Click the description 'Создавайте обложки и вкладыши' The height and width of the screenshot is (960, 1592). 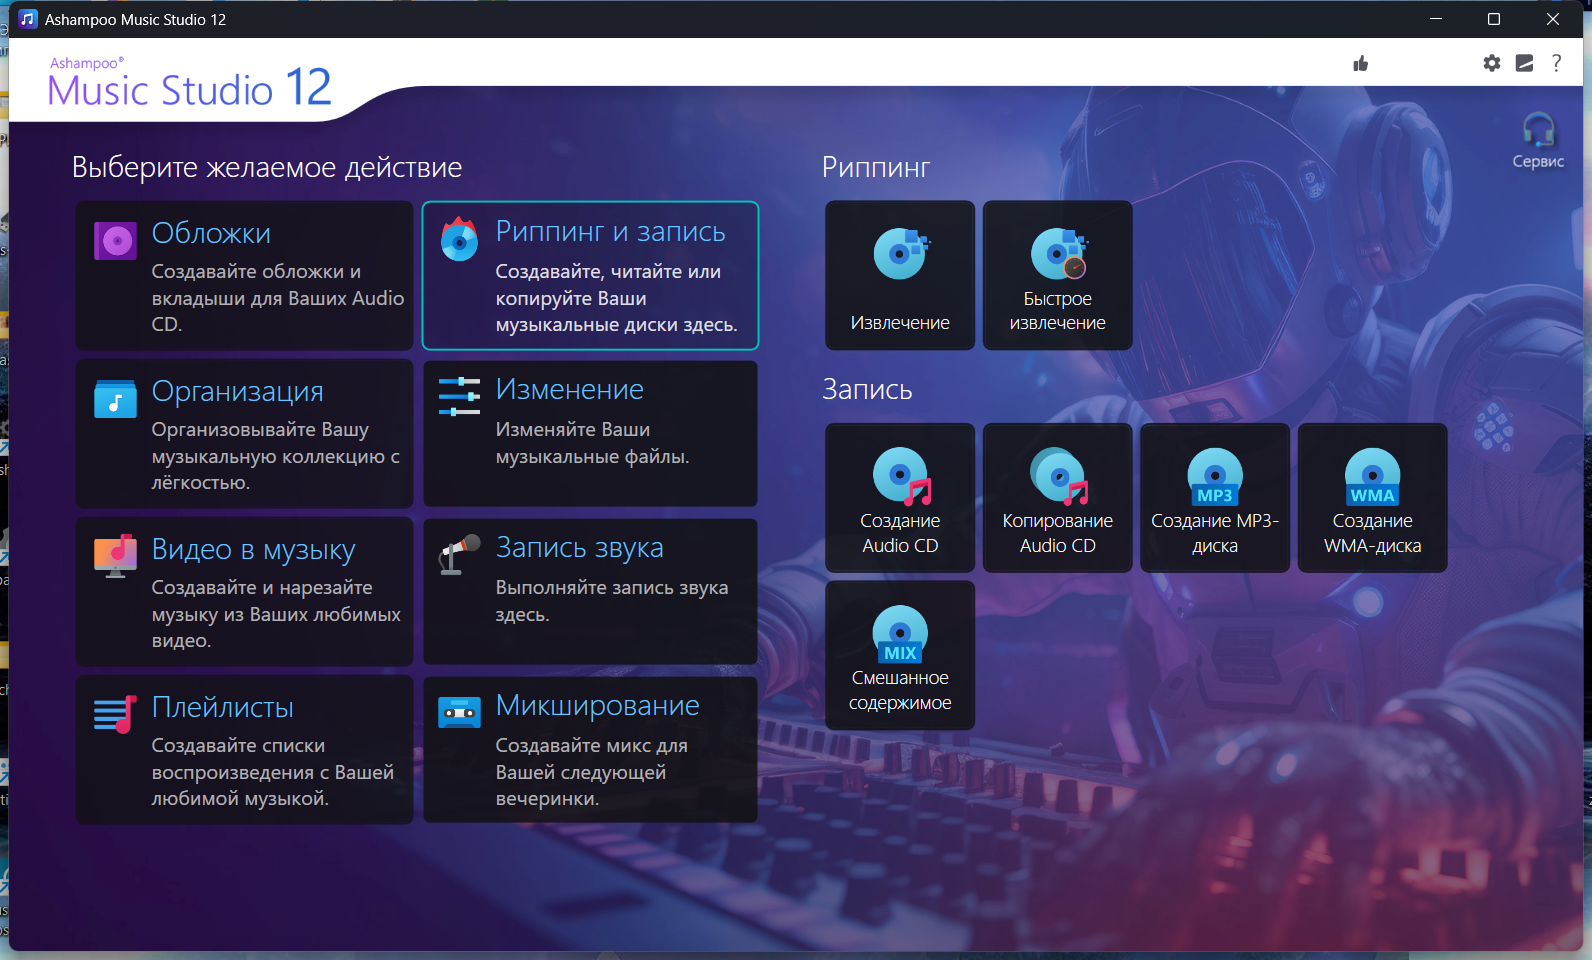[x=278, y=298]
